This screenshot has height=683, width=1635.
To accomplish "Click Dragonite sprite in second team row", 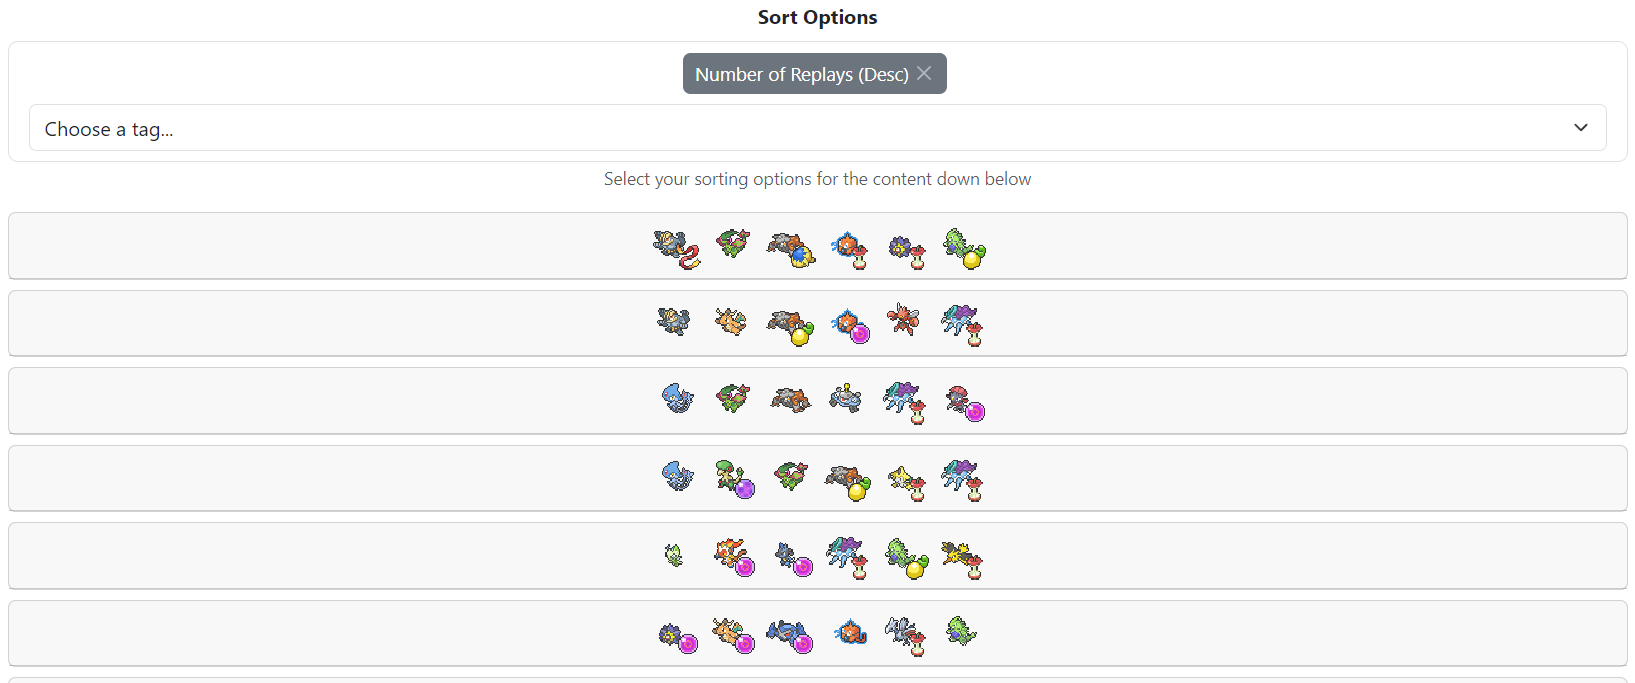I will point(731,321).
